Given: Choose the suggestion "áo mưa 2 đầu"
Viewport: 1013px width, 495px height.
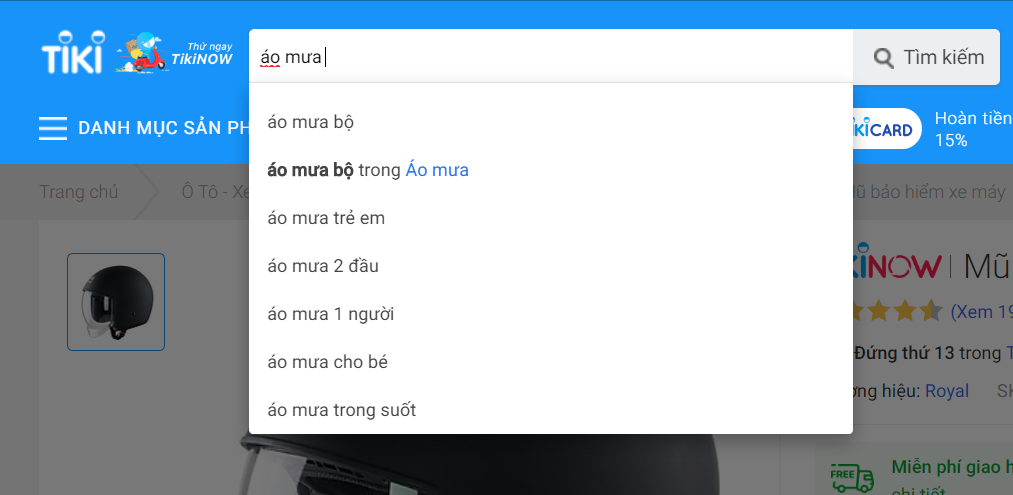Looking at the screenshot, I should point(323,266).
